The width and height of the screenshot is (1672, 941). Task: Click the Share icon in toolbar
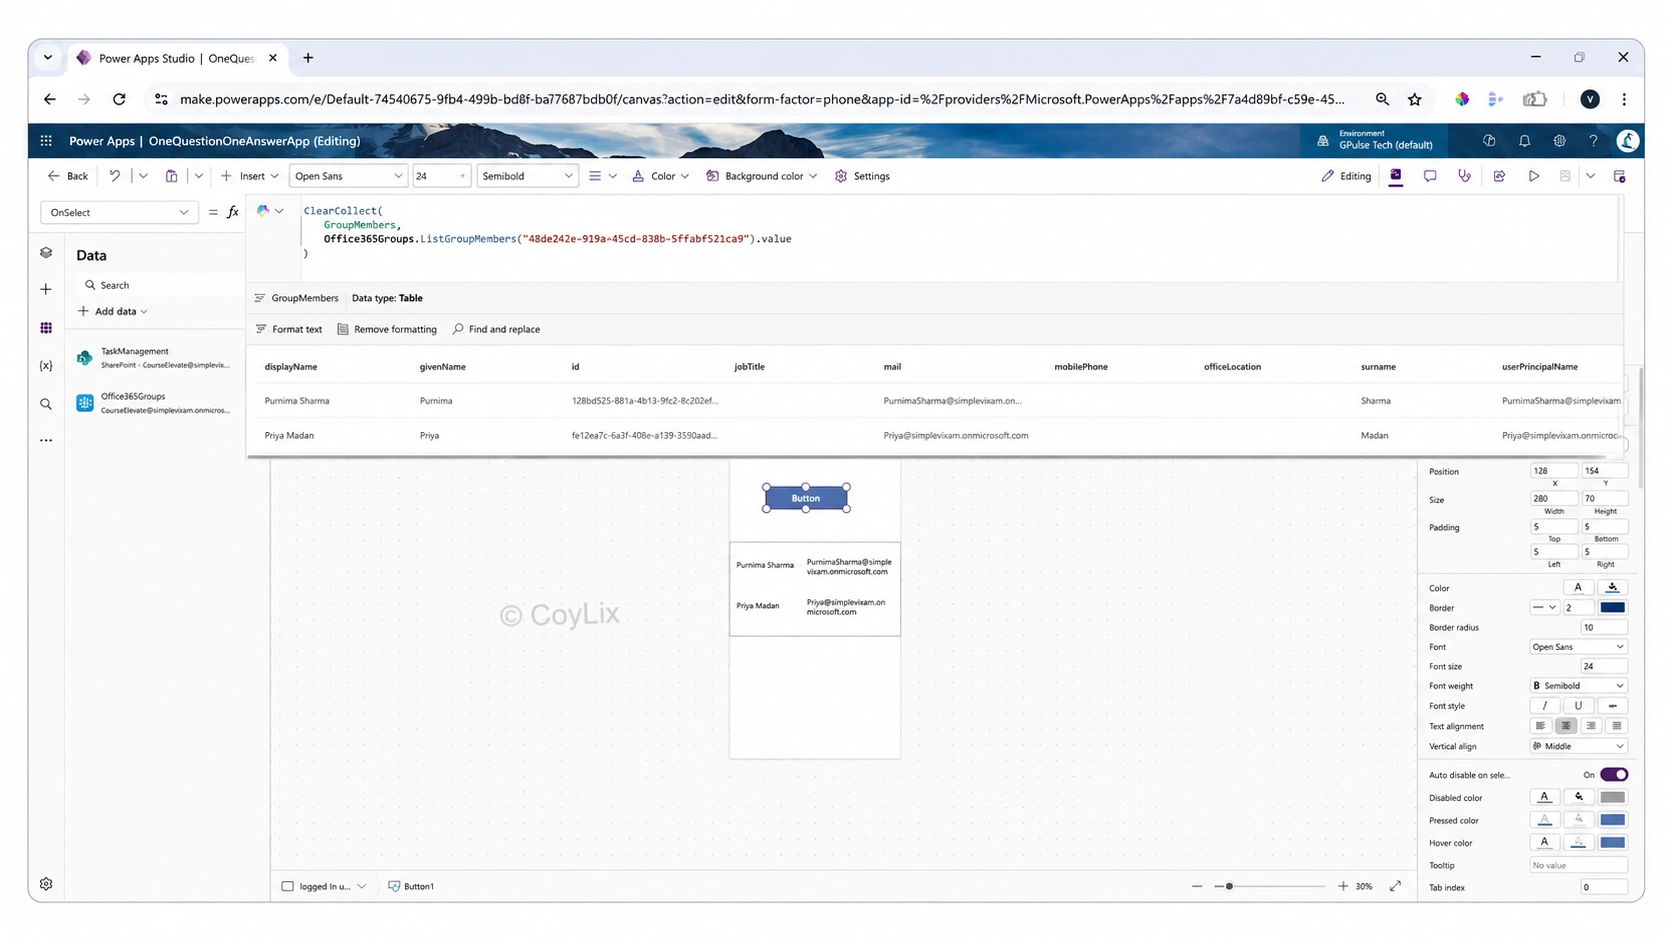tap(1499, 176)
